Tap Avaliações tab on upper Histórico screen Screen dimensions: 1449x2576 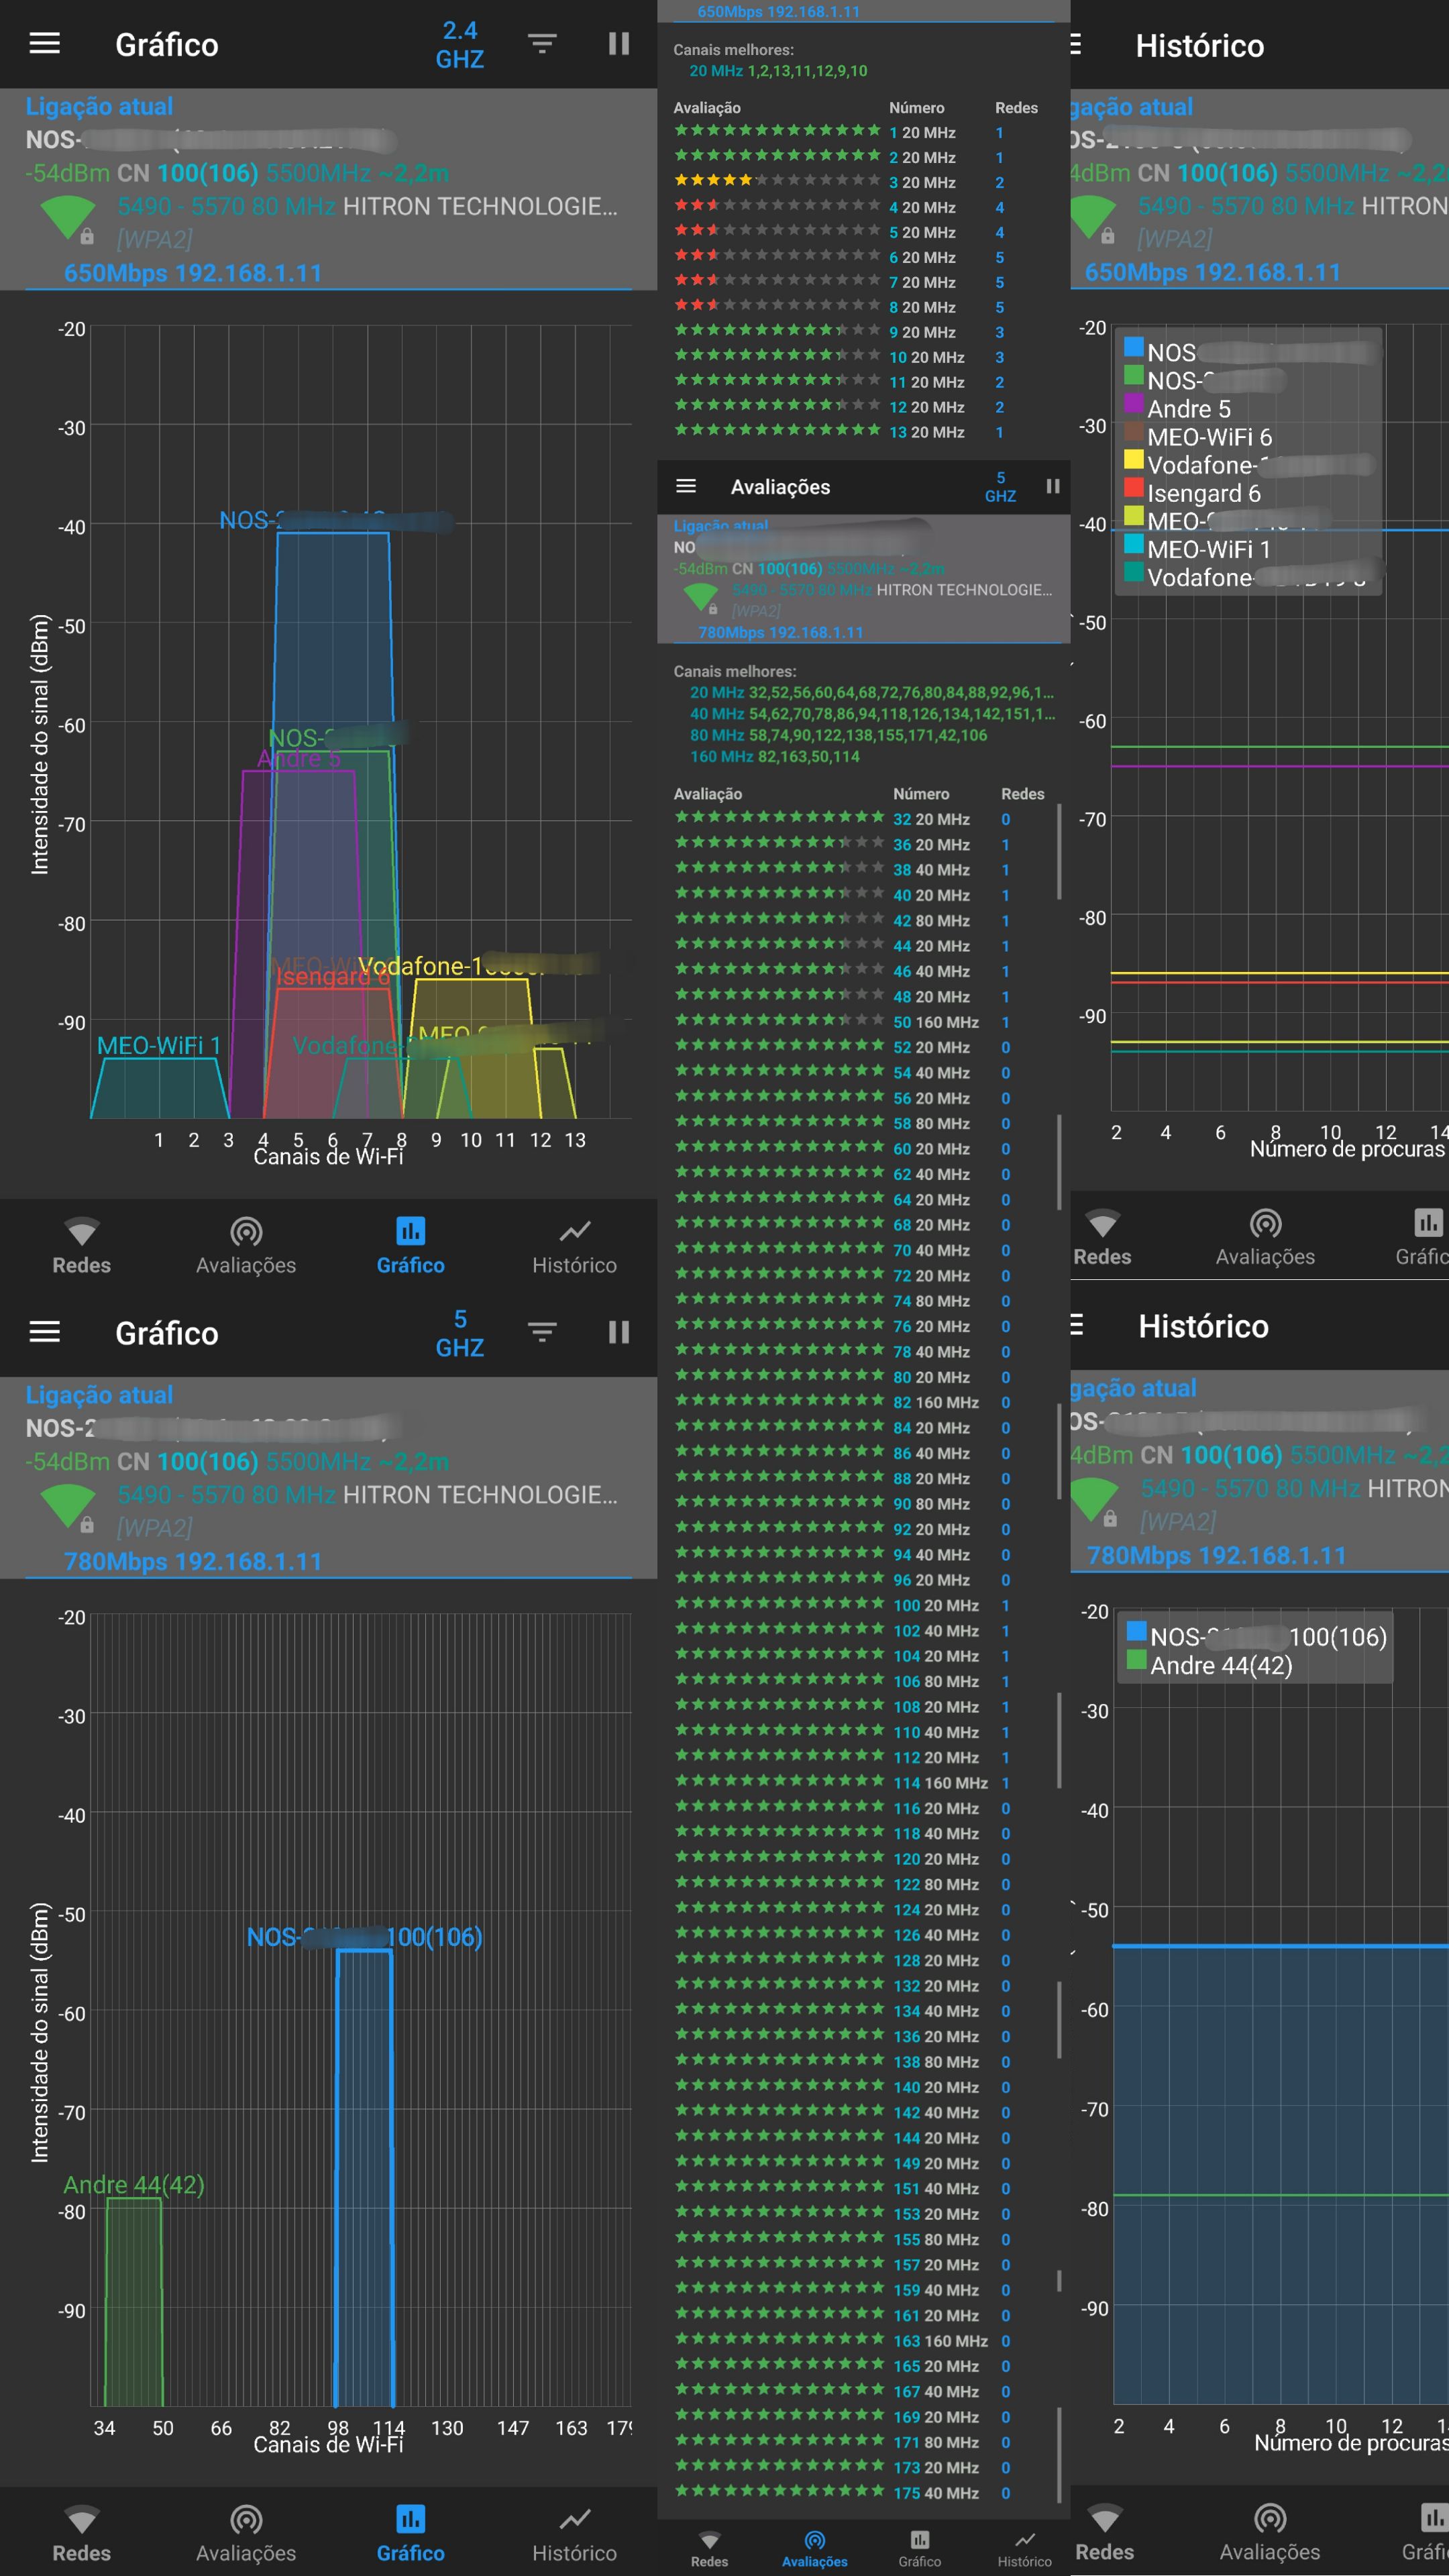click(1265, 1238)
